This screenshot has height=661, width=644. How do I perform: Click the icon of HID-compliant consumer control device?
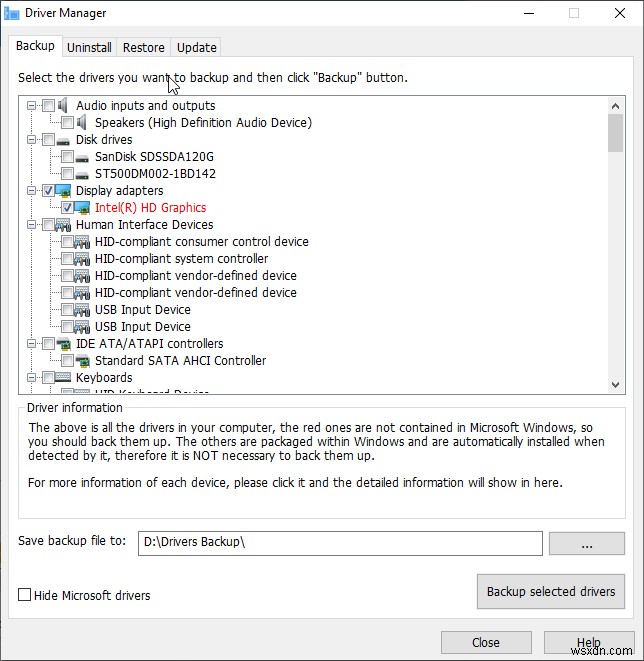coord(82,242)
